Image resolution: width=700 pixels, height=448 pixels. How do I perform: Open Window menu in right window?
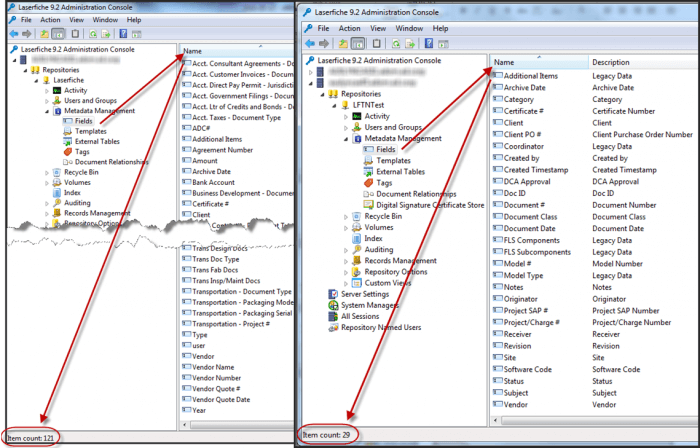coord(409,28)
